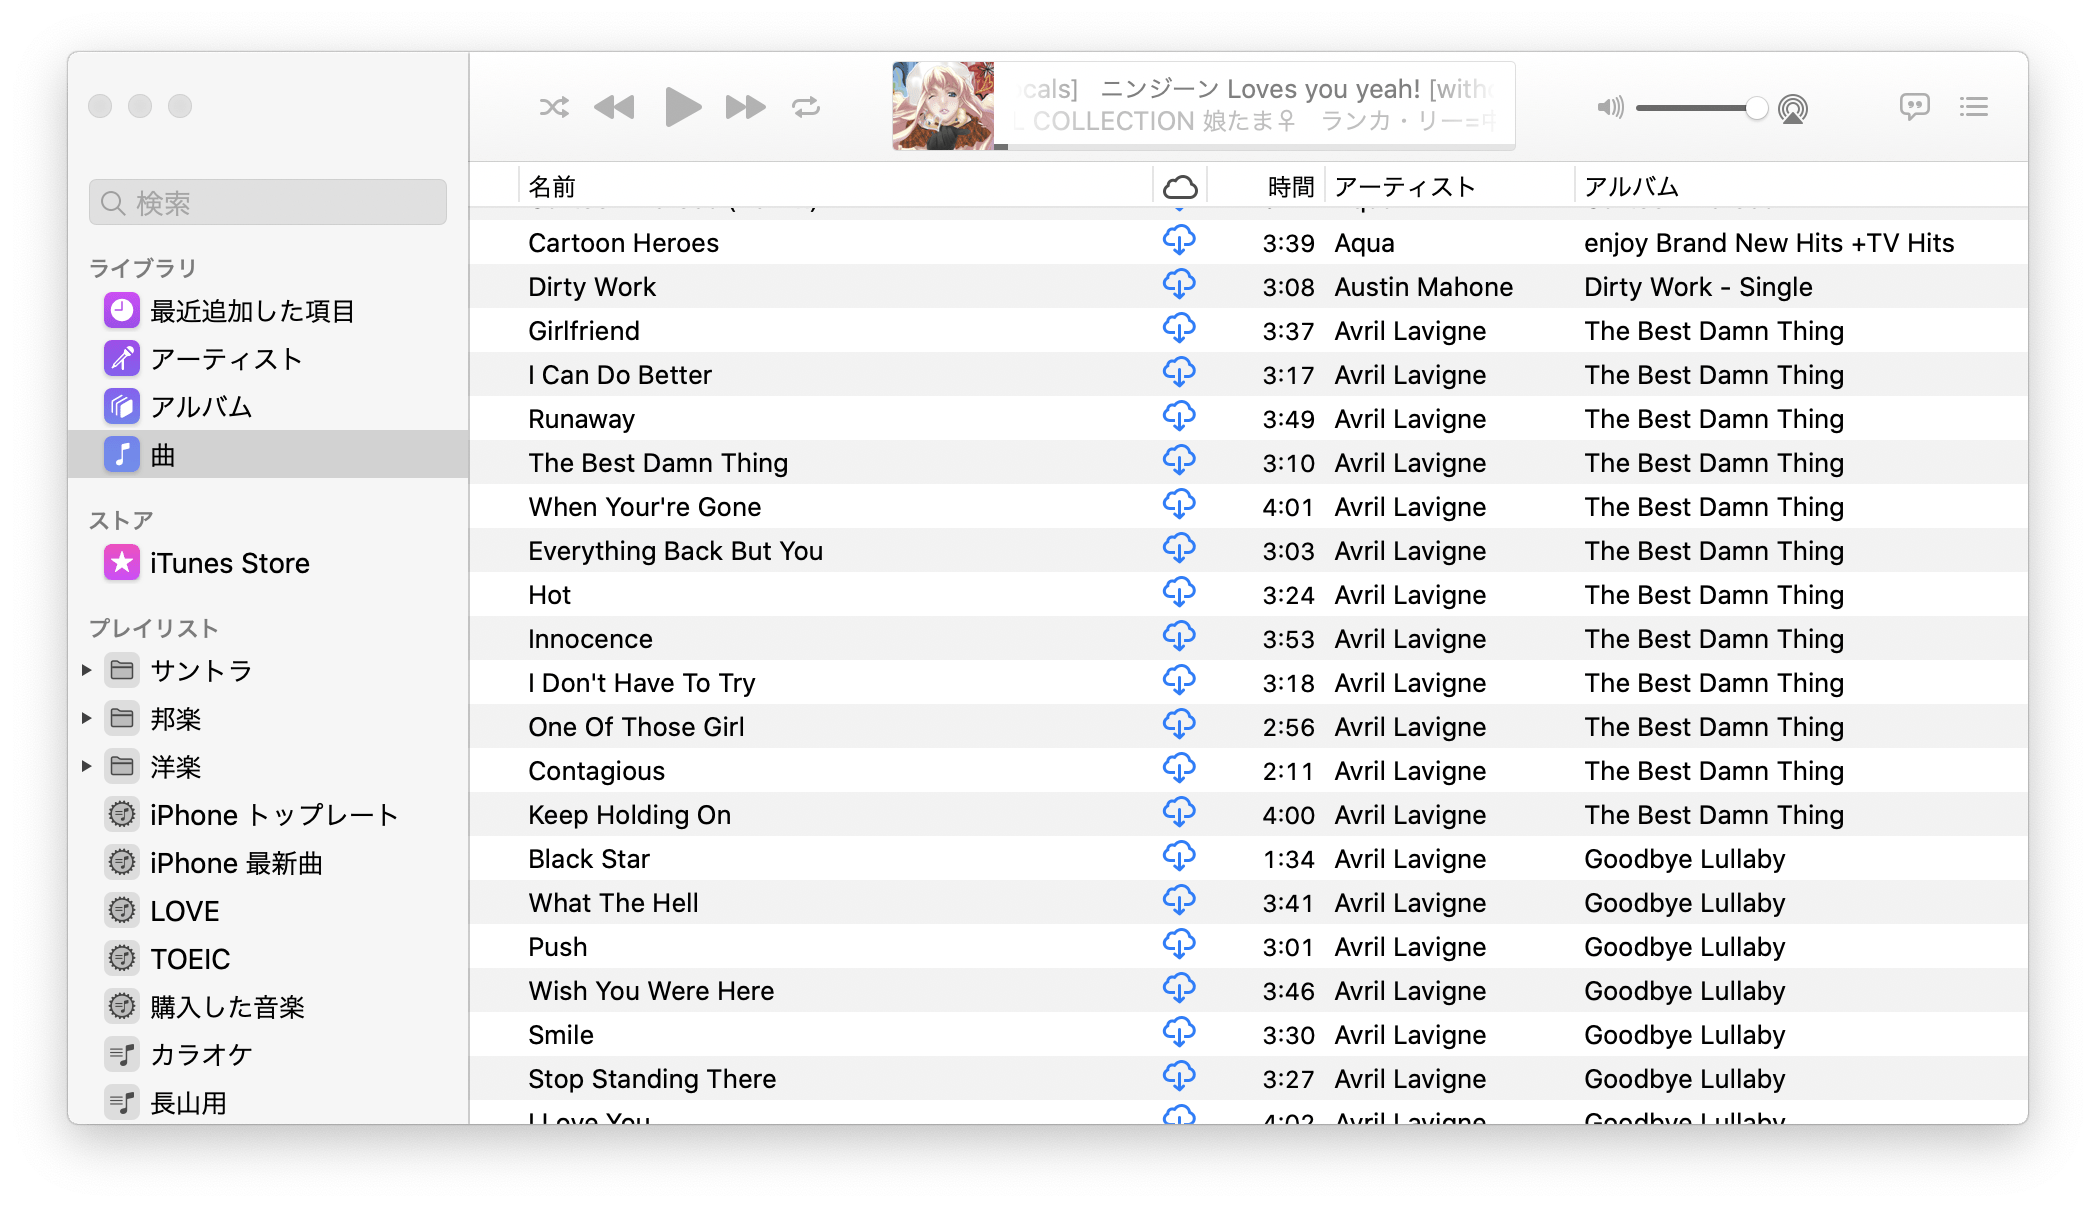The image size is (2096, 1208).
Task: Start playback with the play button
Action: [683, 107]
